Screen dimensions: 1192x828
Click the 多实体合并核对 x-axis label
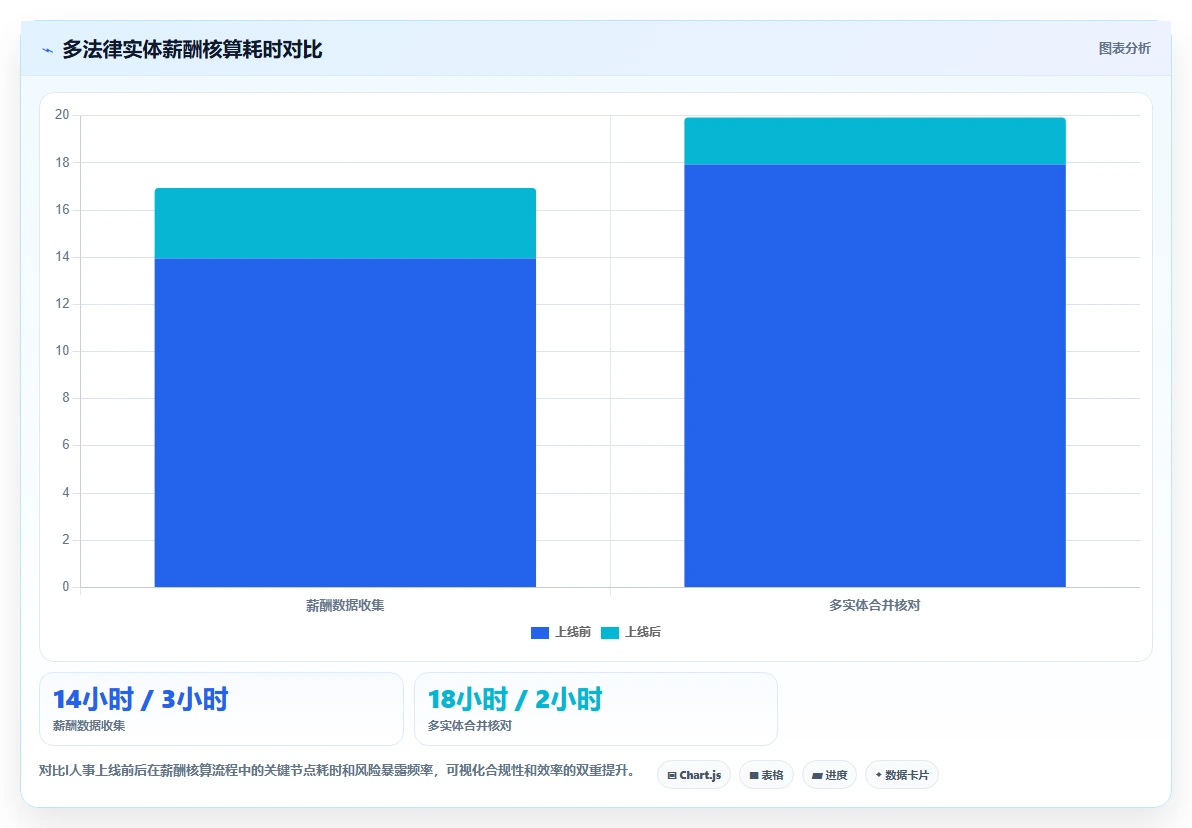click(875, 606)
